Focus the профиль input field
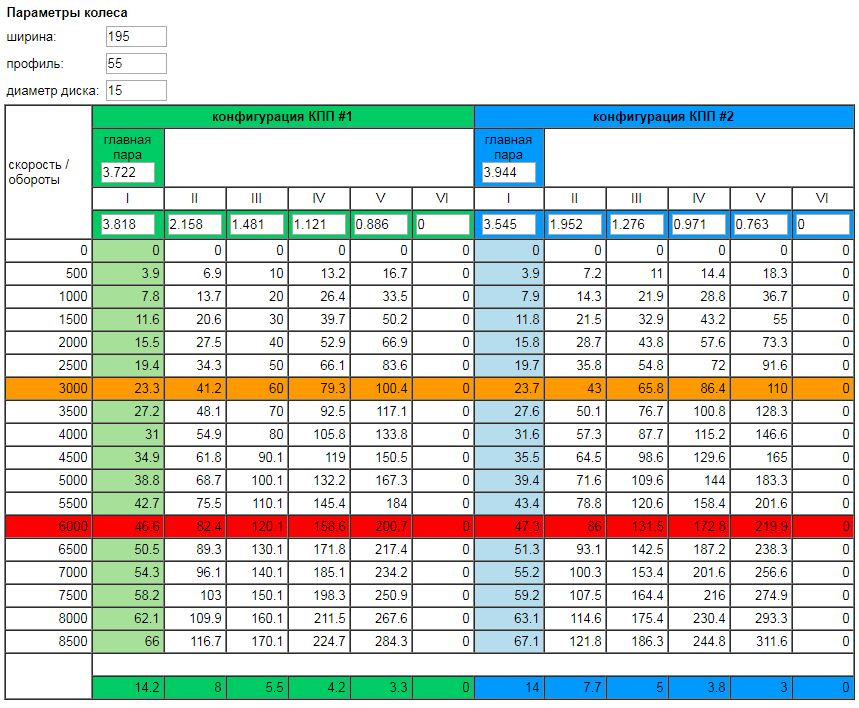This screenshot has width=859, height=708. [x=135, y=64]
